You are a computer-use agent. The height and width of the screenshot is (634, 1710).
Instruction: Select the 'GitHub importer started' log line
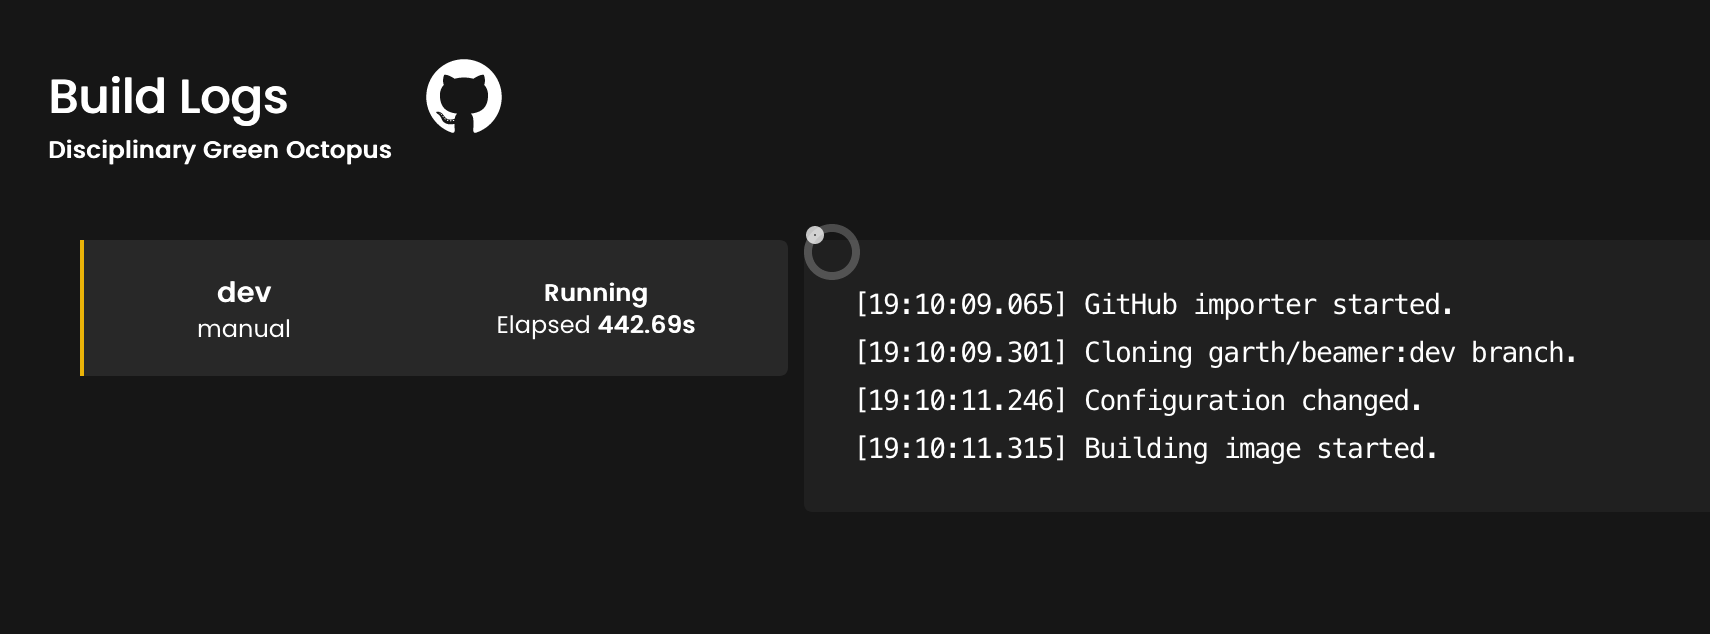[1154, 305]
